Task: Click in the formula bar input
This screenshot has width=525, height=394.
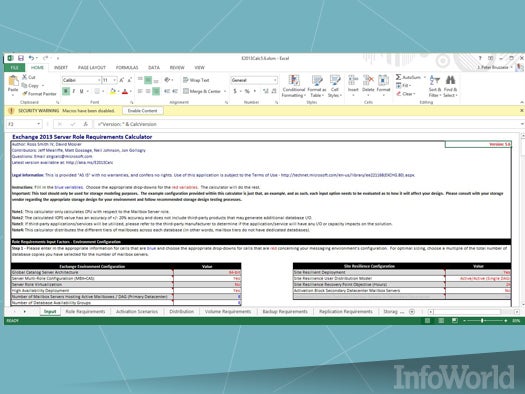Action: [306, 124]
